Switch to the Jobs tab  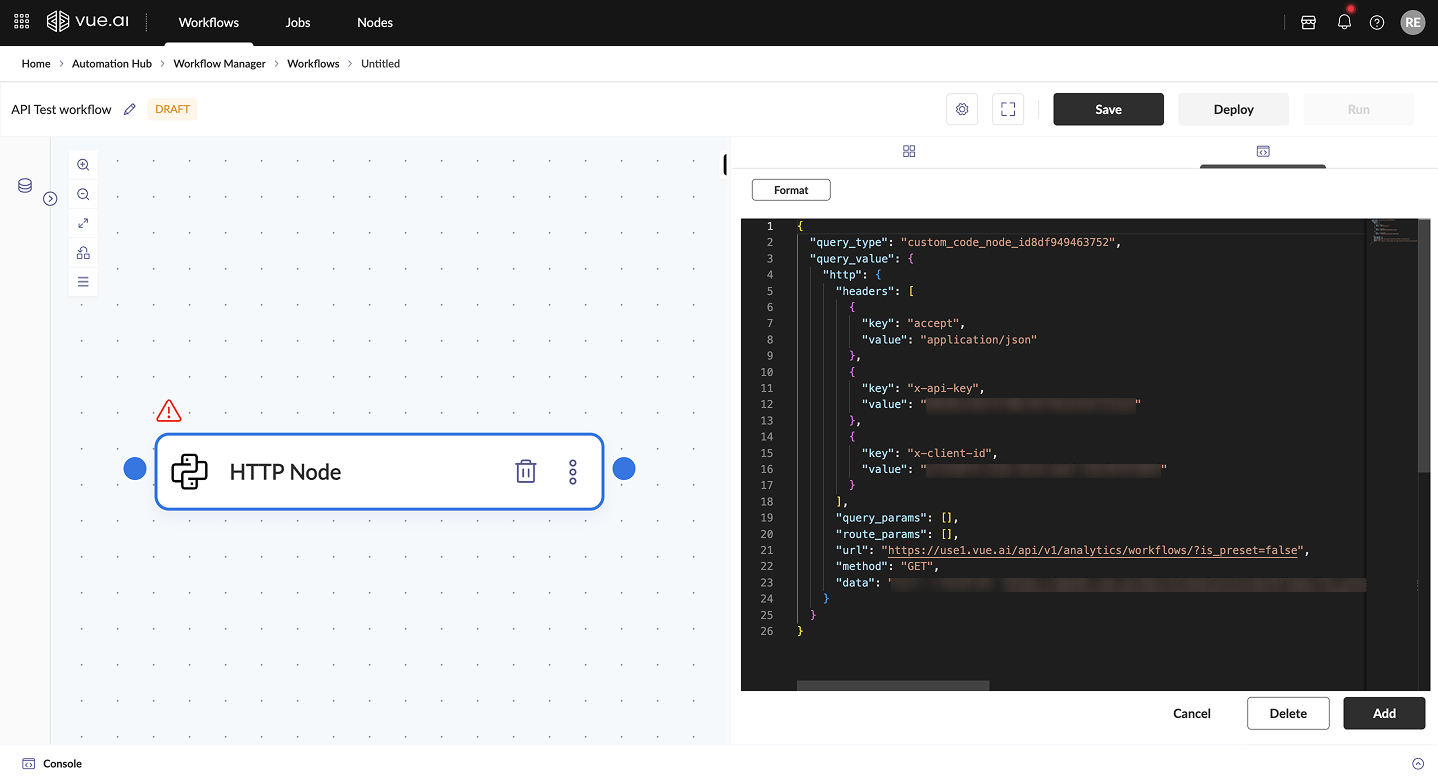[x=298, y=22]
